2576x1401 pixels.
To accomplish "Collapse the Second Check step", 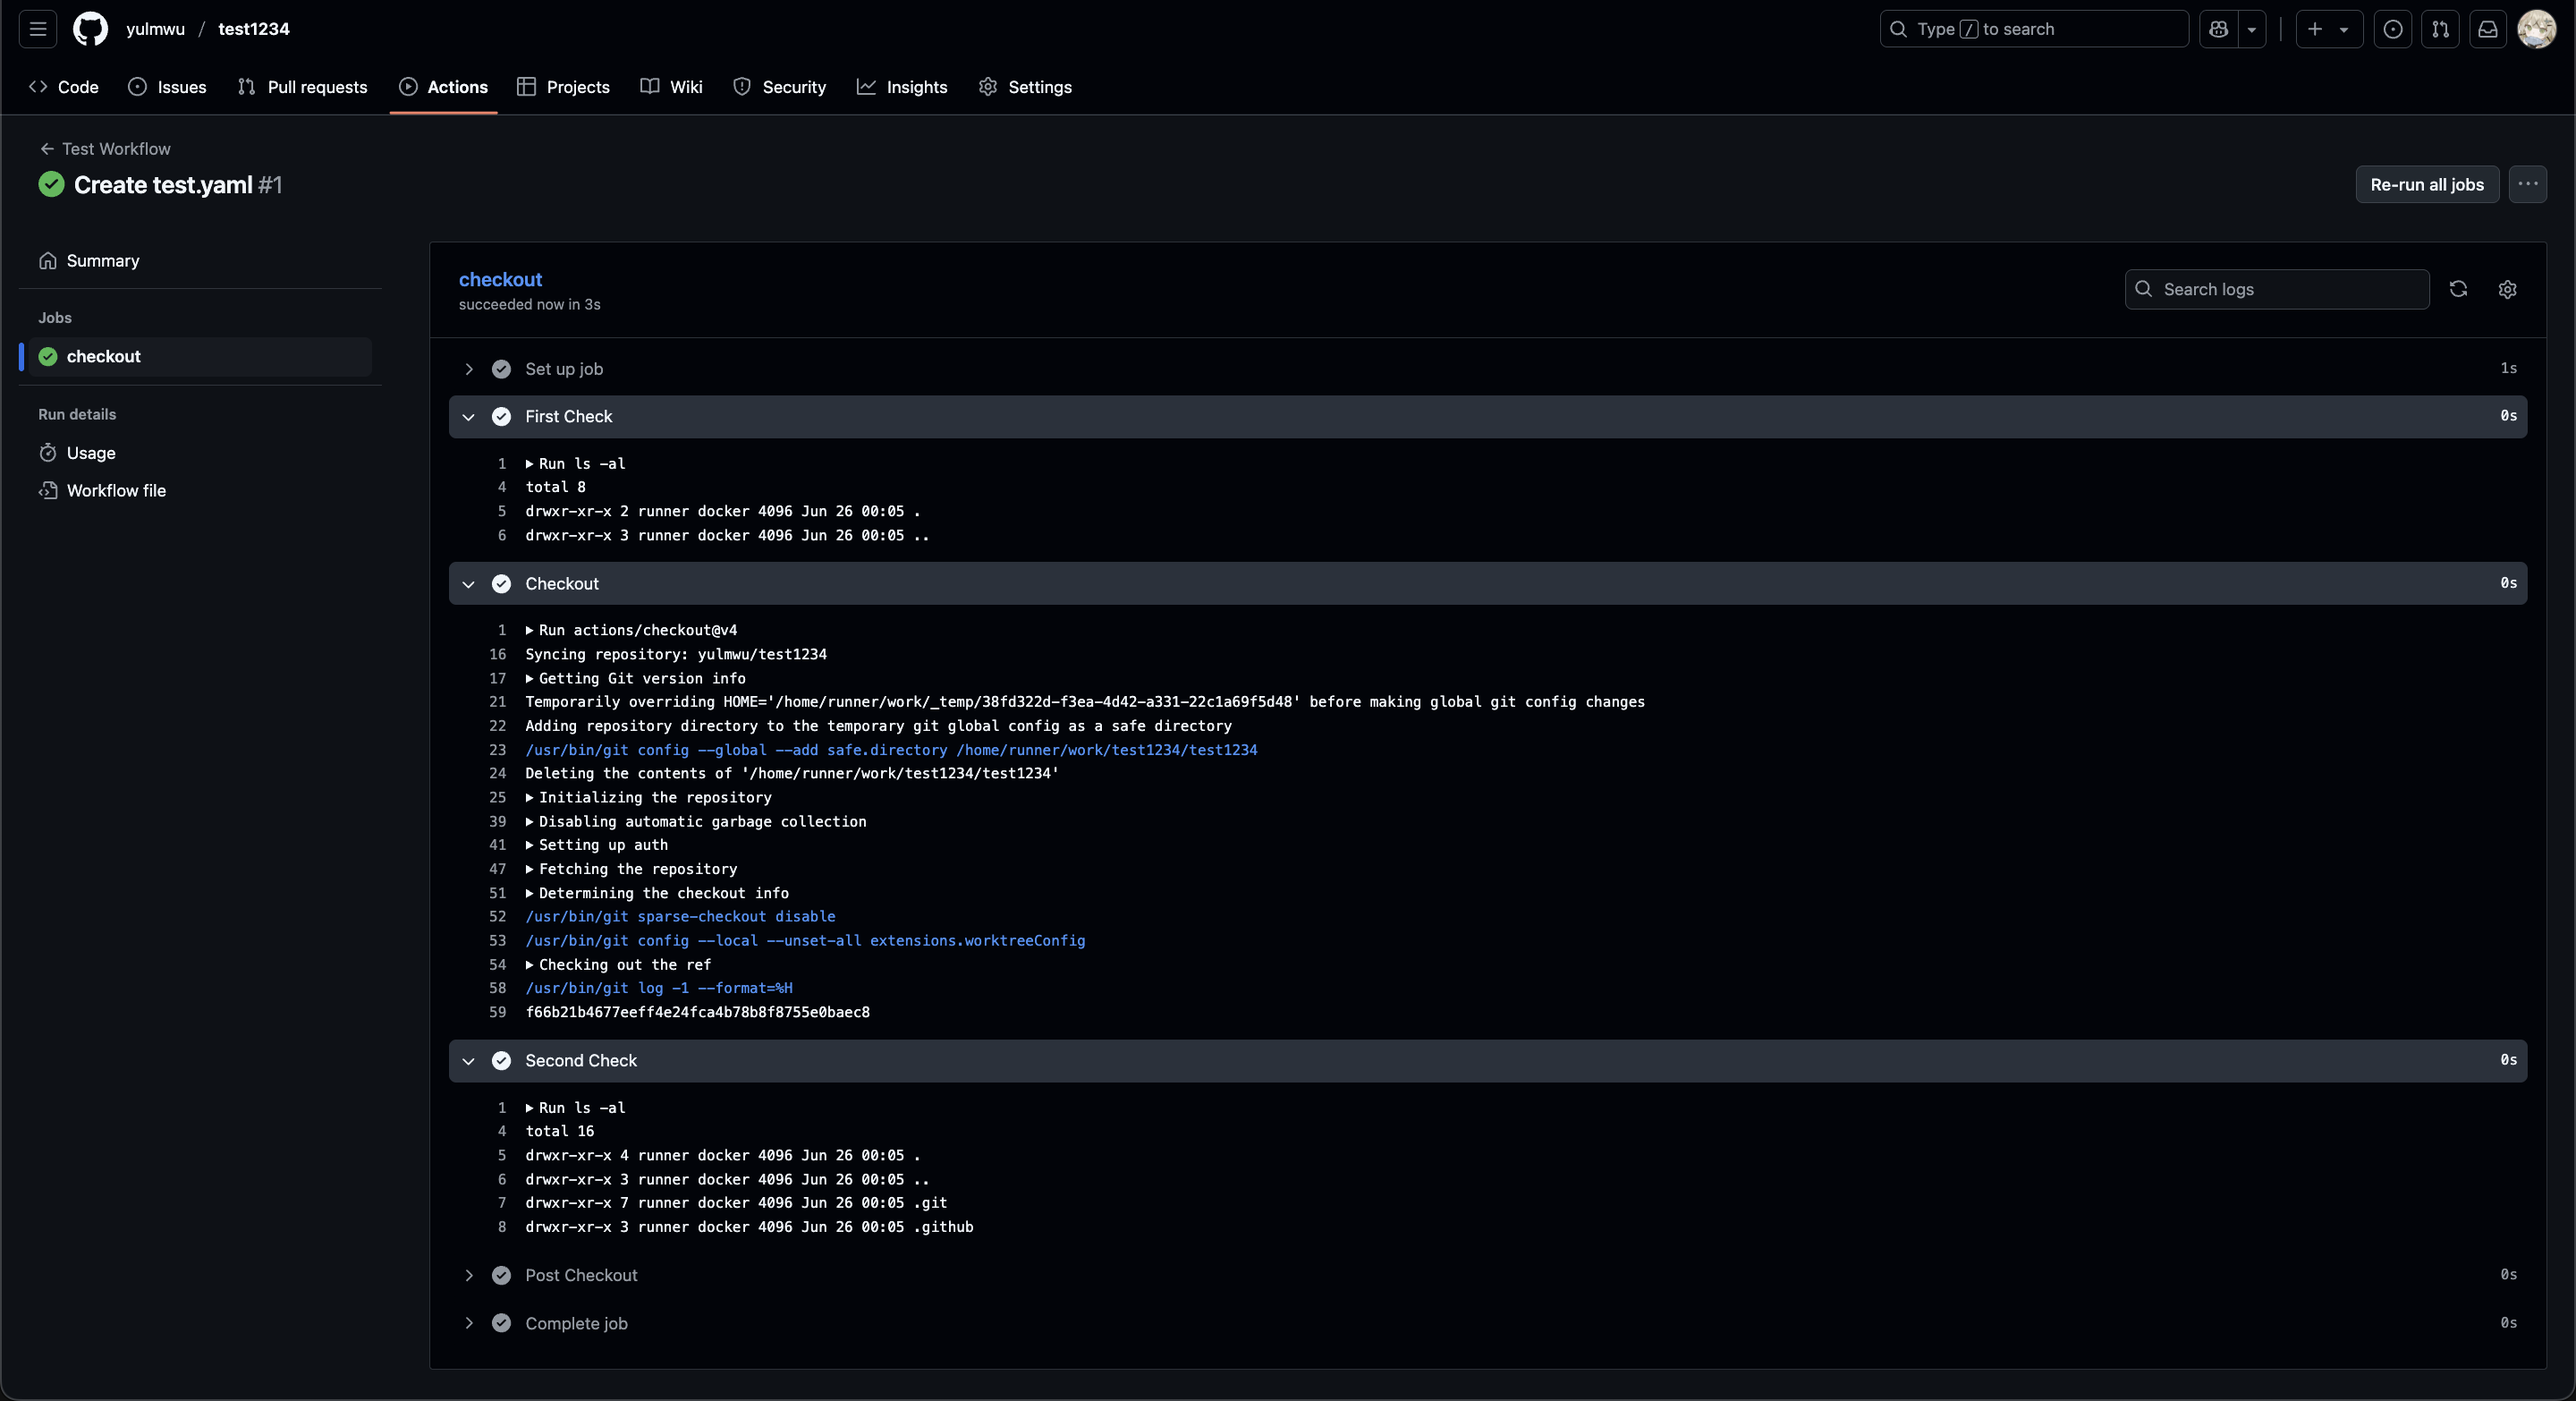I will point(468,1061).
